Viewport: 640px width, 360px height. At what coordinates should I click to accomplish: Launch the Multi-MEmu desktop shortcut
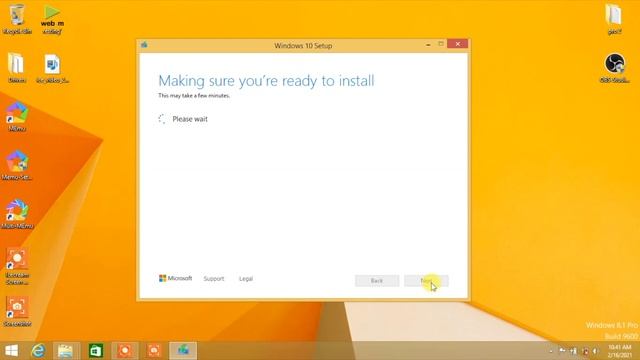click(17, 214)
